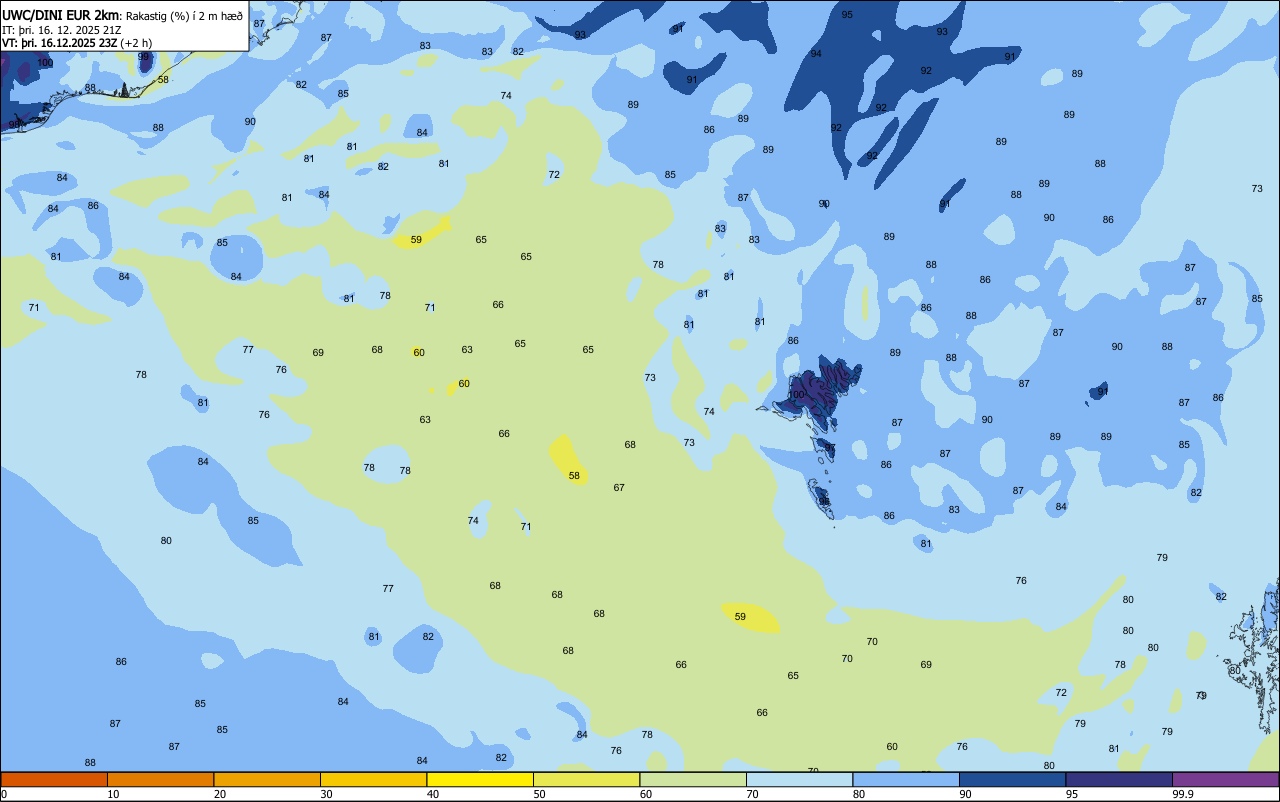Pick the 50–60 pale yellow legend swatch
Image resolution: width=1280 pixels, height=802 pixels.
click(586, 779)
